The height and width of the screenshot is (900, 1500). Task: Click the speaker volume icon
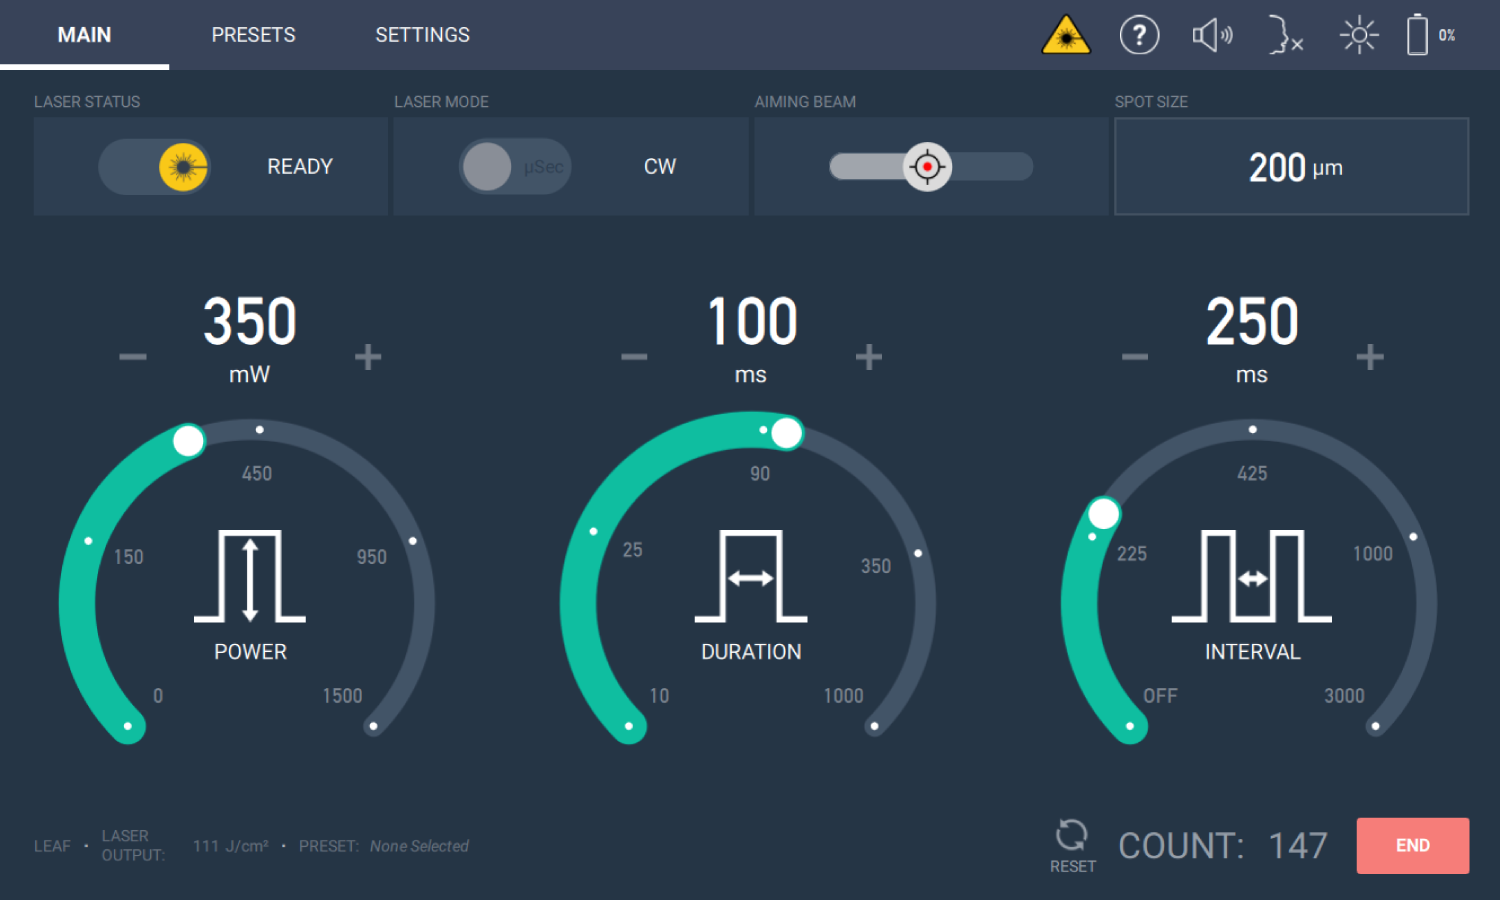click(x=1212, y=34)
